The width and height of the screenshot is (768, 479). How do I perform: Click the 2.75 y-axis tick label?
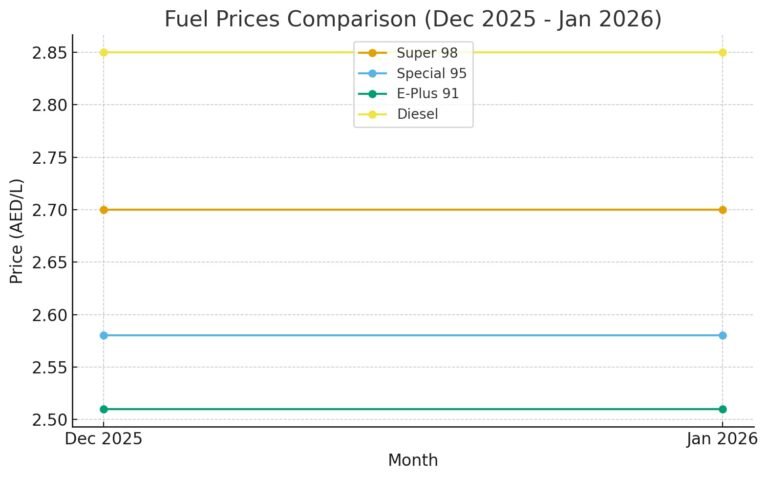pyautogui.click(x=45, y=157)
